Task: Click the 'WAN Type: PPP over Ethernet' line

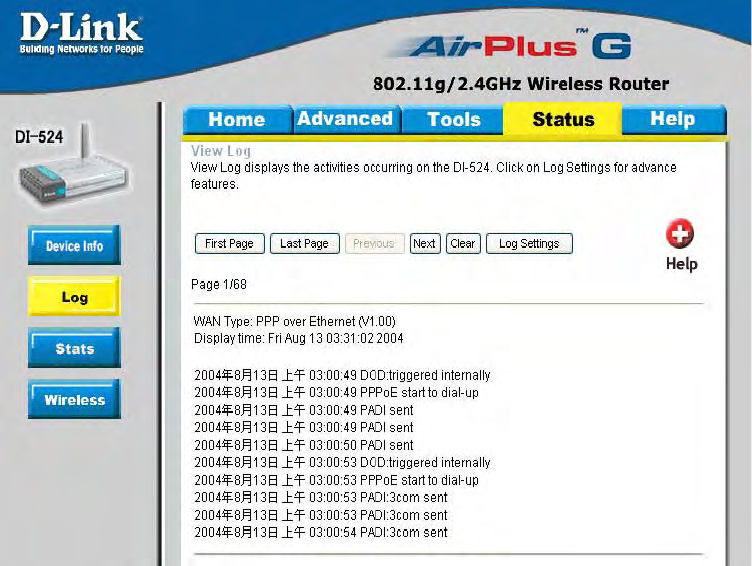Action: [294, 321]
